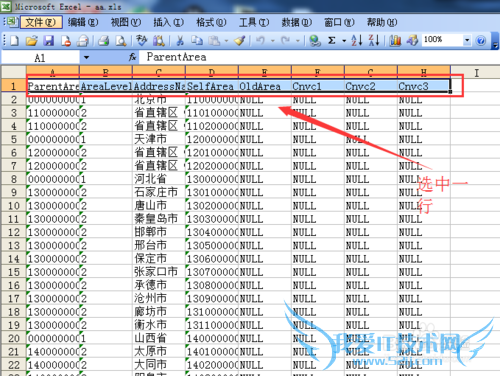Click cell containing OldArea

point(265,86)
